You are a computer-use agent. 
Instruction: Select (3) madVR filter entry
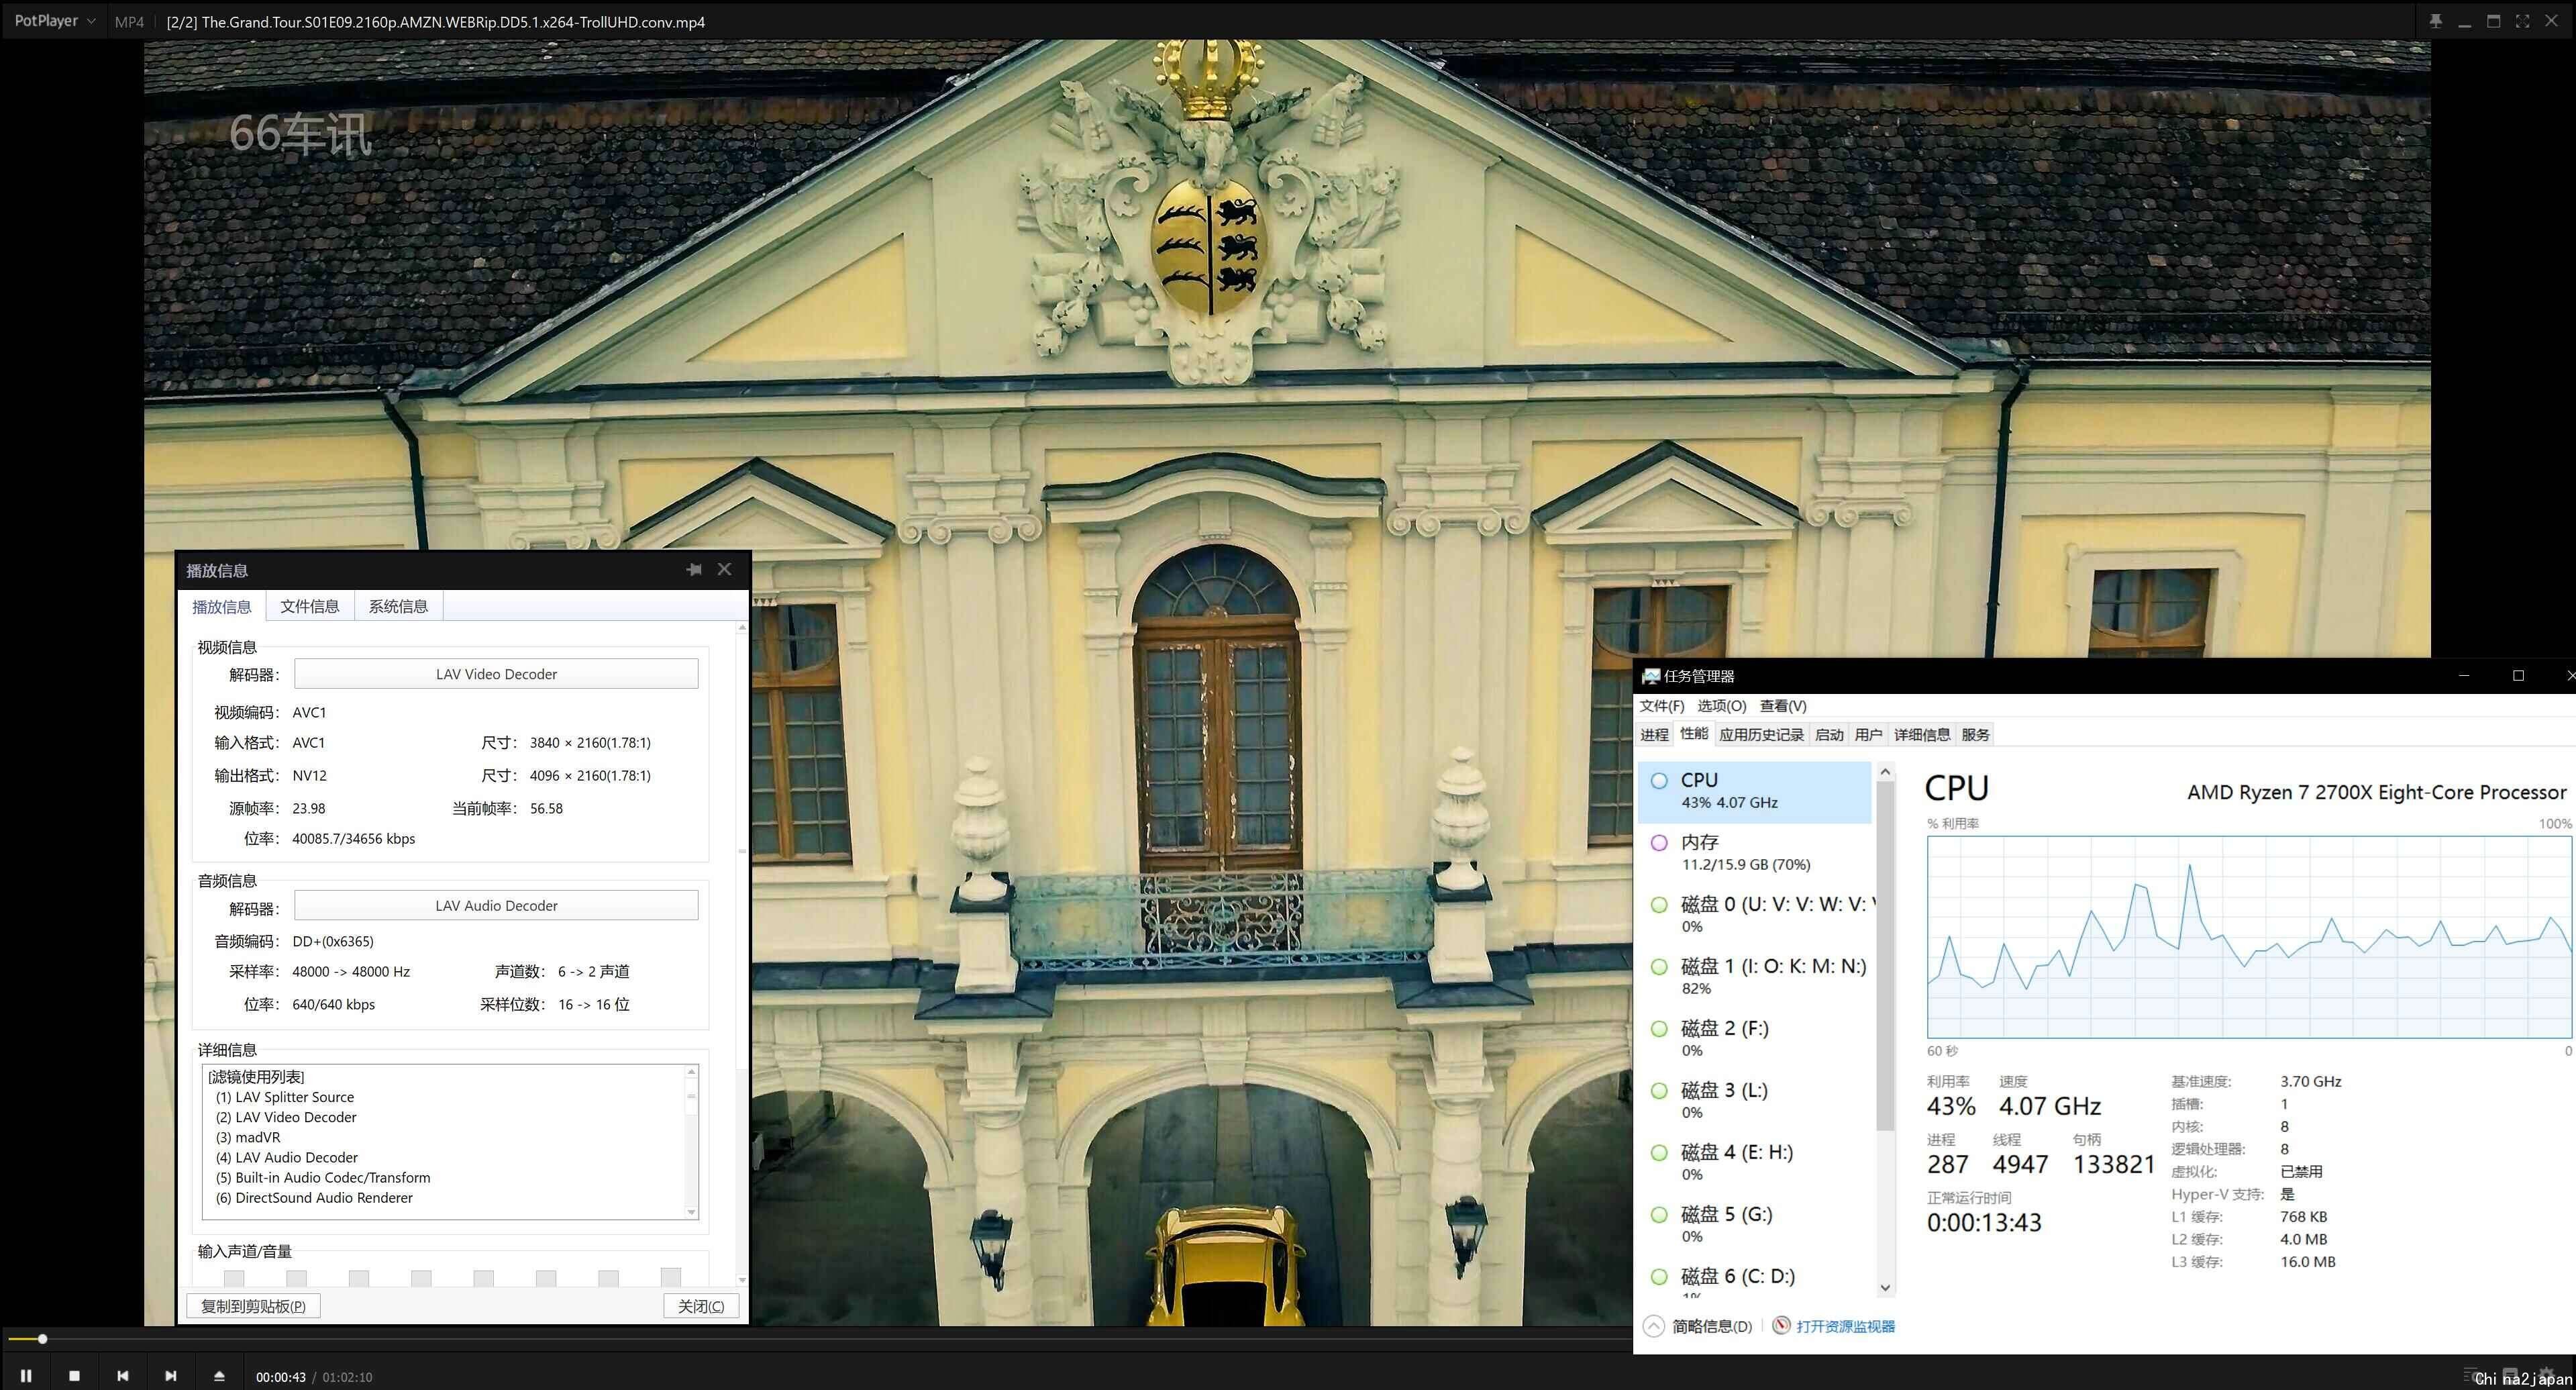248,1137
